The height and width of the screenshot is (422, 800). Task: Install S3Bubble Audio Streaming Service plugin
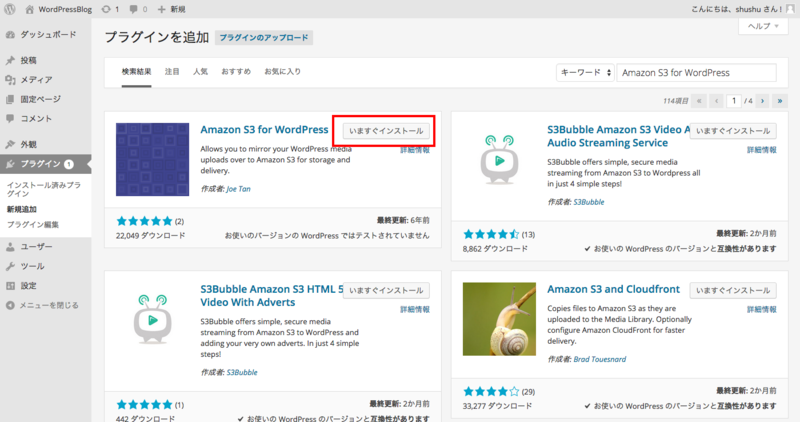pyautogui.click(x=733, y=131)
